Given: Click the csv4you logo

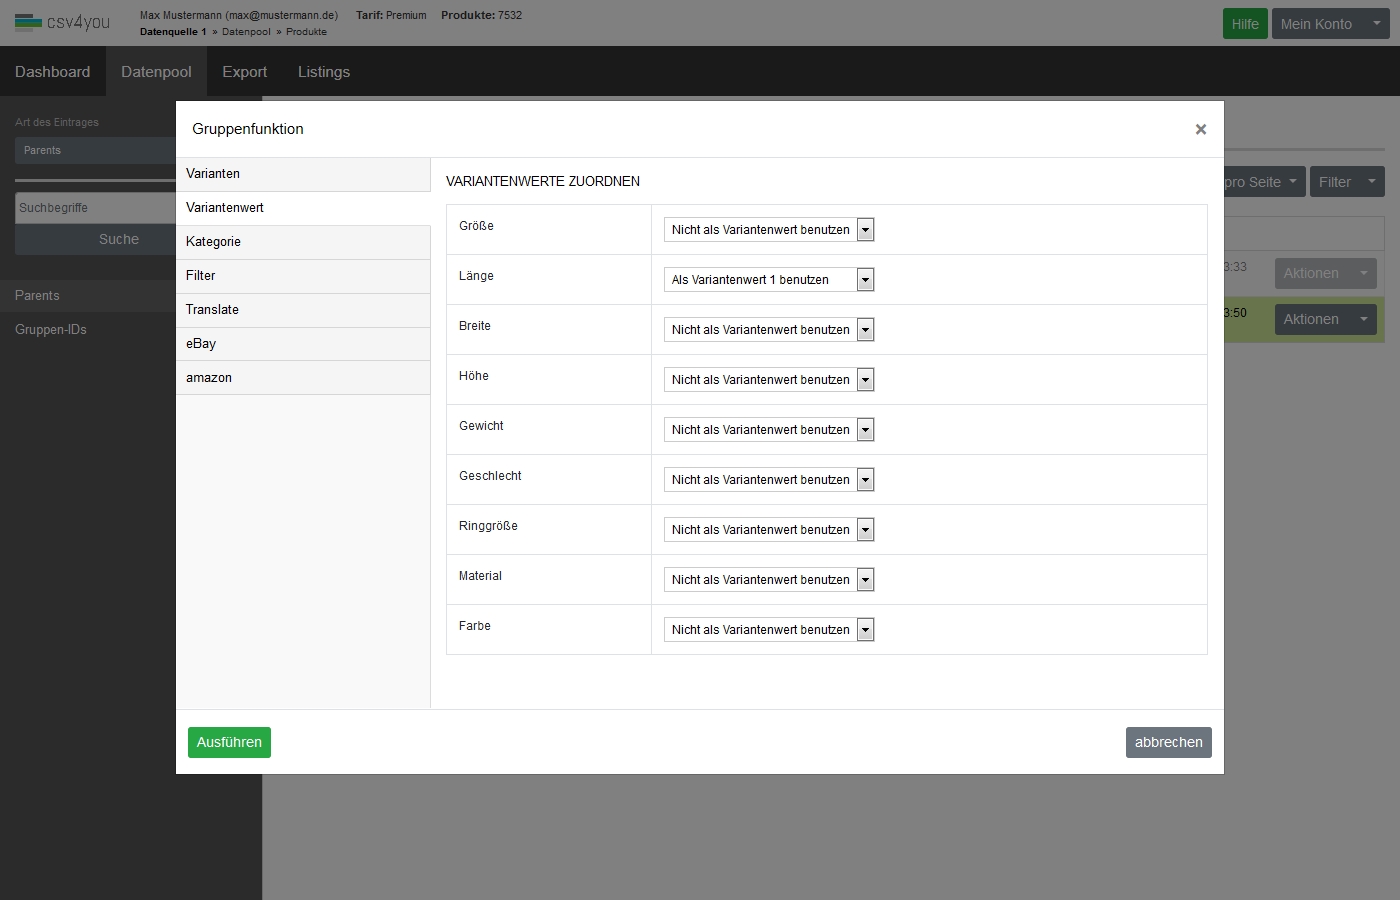Looking at the screenshot, I should [62, 22].
